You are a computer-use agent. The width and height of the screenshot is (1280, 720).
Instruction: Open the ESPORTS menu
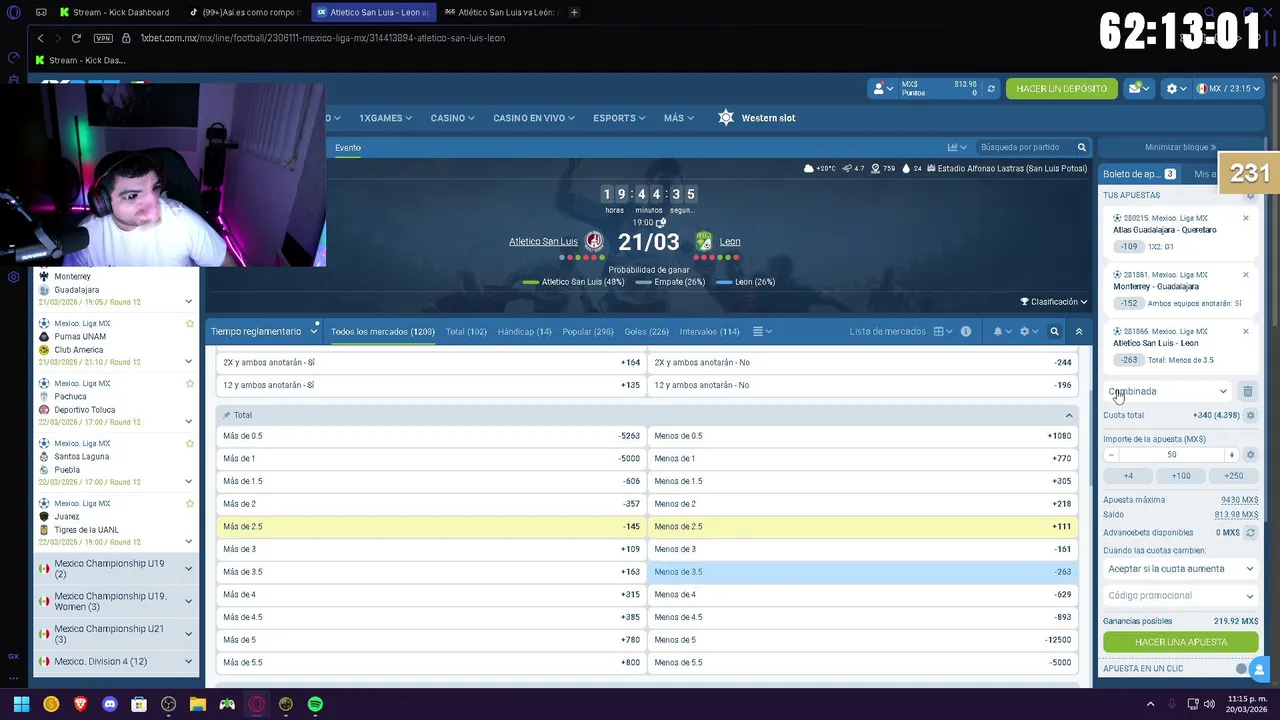[x=619, y=118]
